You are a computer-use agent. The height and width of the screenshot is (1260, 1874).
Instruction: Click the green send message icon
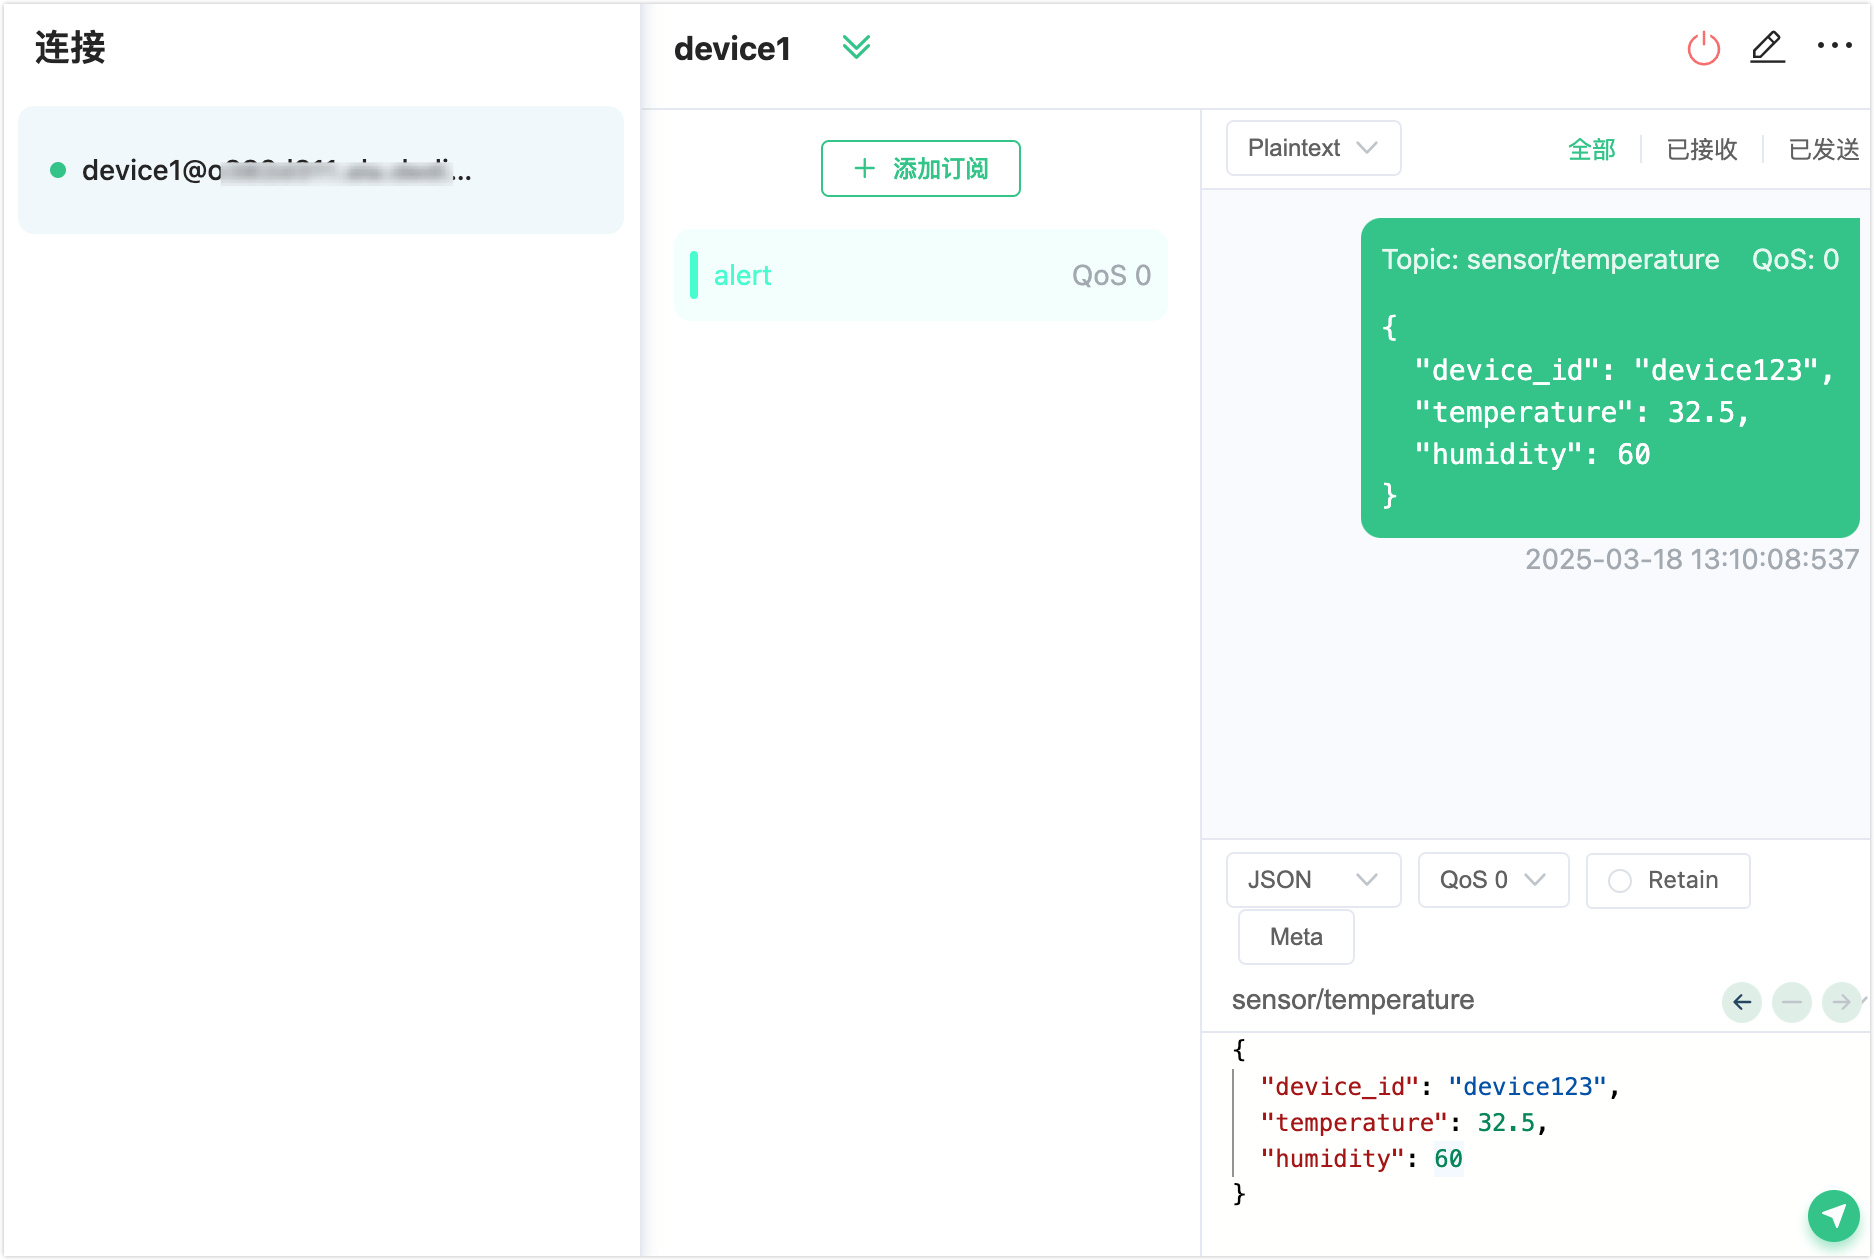[x=1833, y=1215]
